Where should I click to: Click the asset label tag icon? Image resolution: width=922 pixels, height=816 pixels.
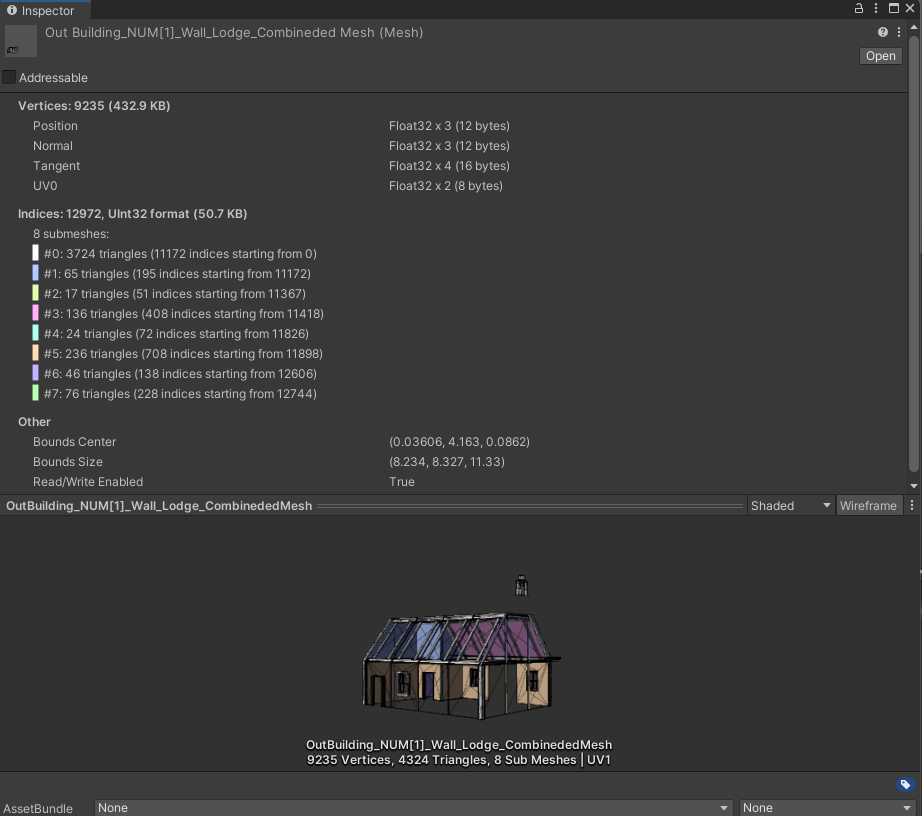[x=906, y=784]
